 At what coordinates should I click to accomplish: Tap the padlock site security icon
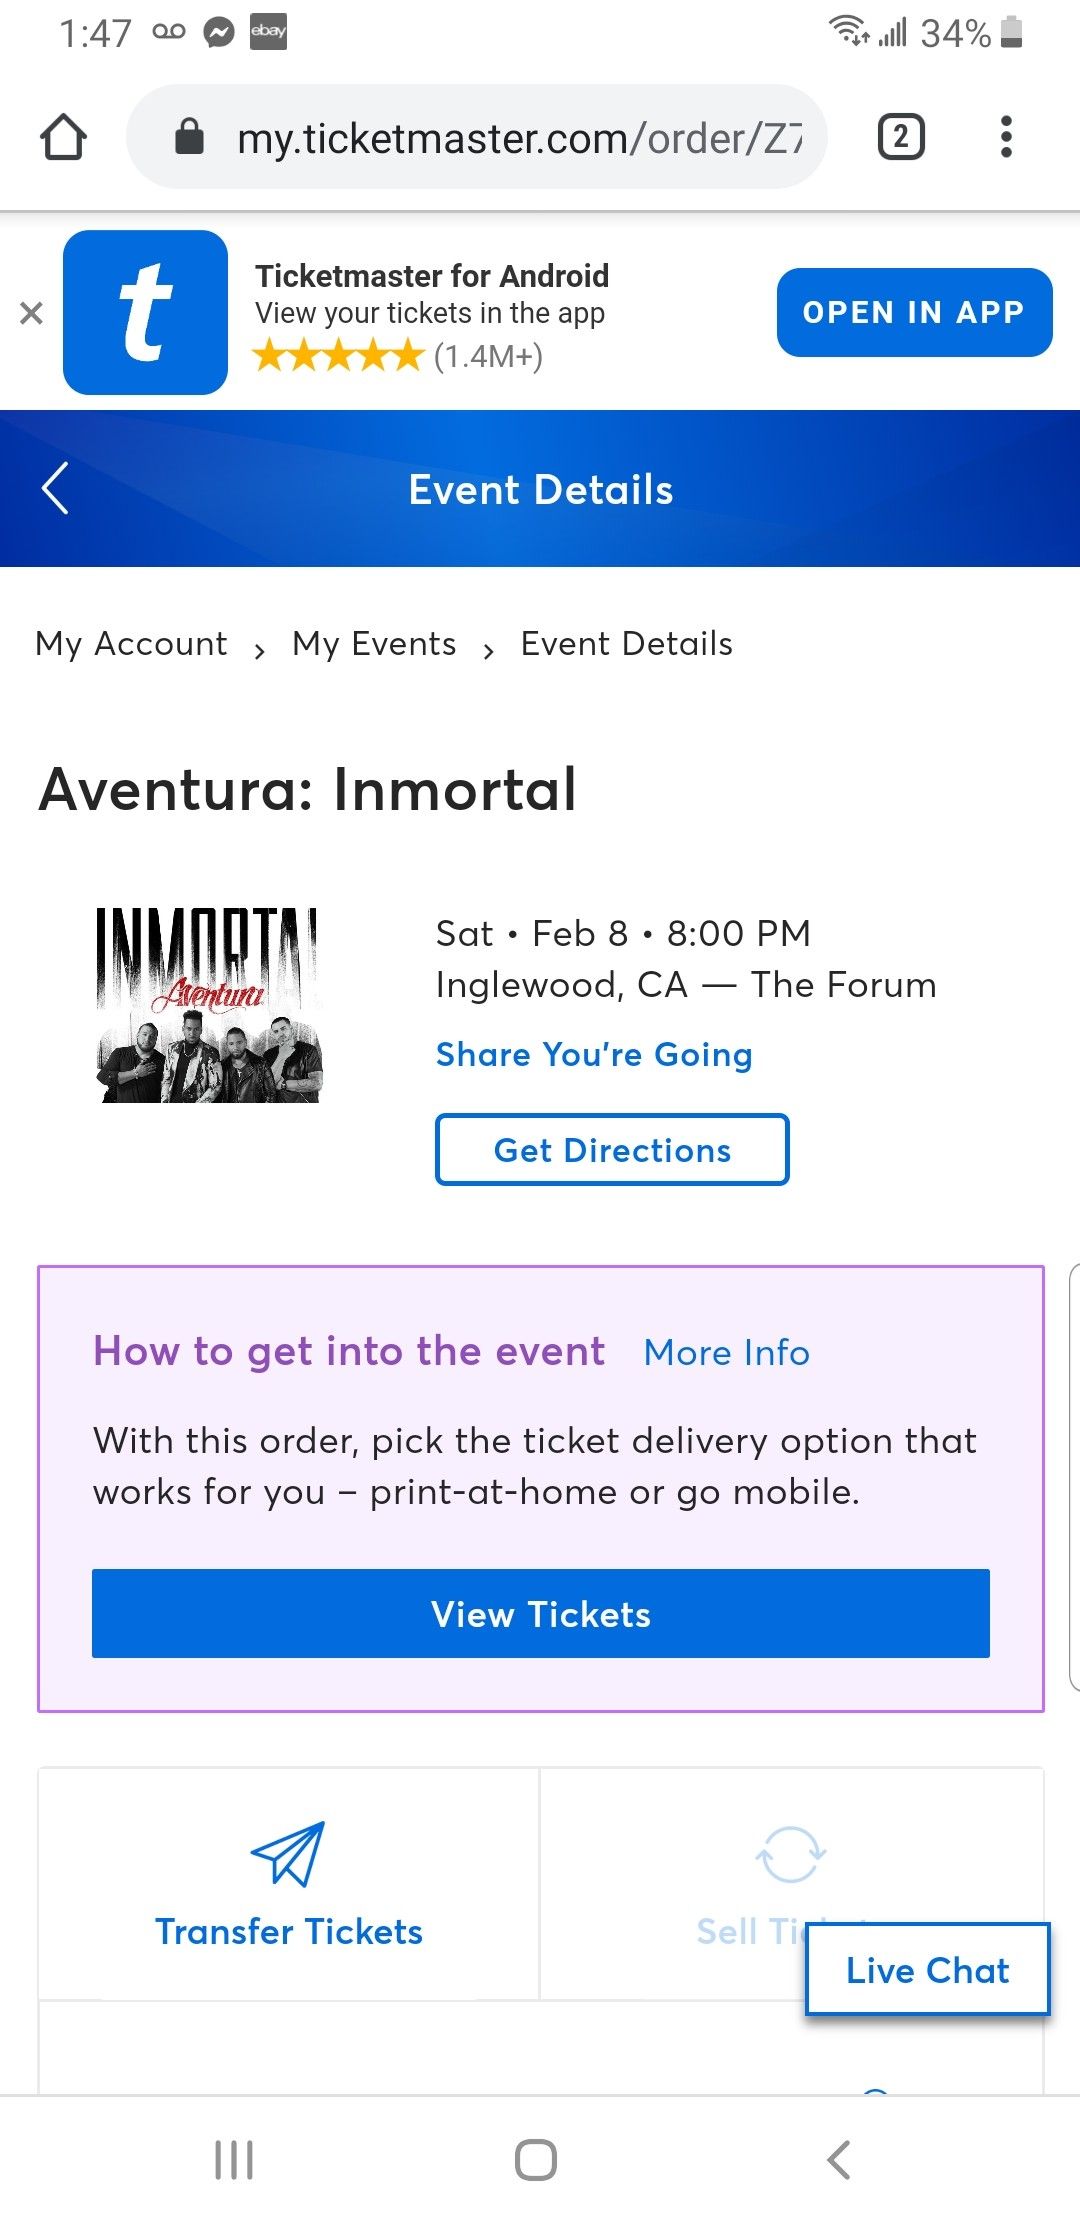(x=189, y=137)
